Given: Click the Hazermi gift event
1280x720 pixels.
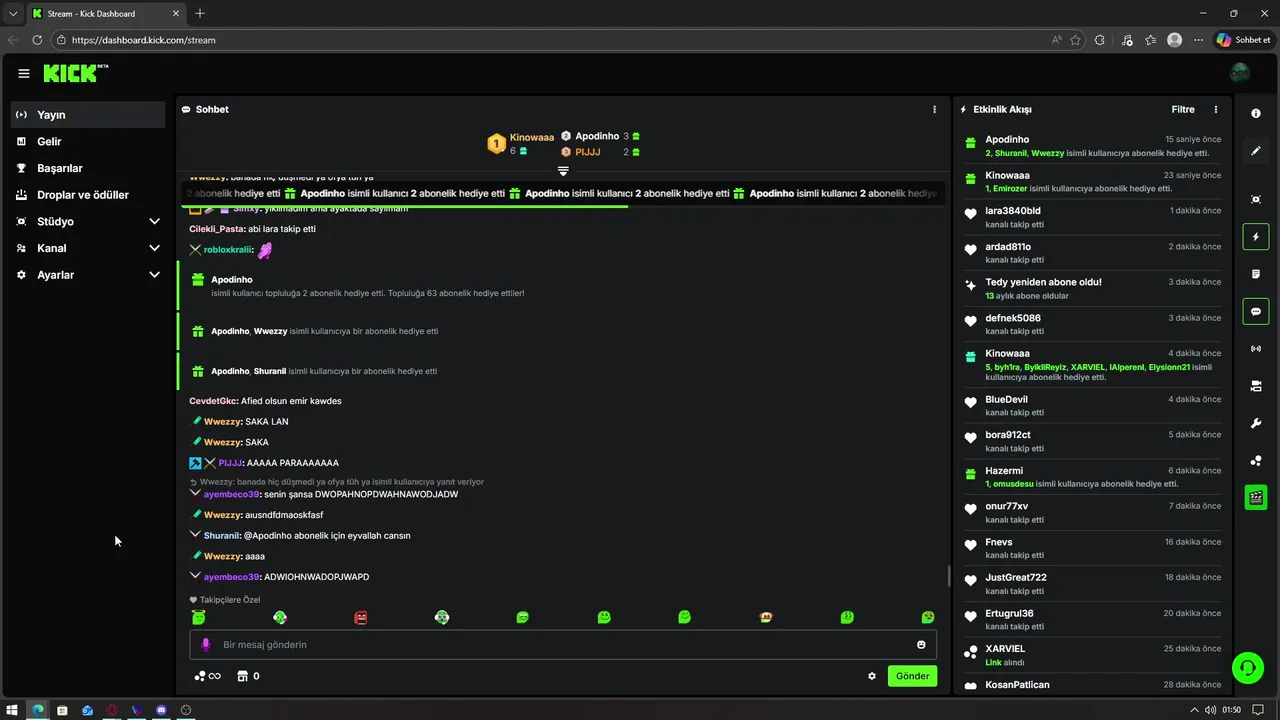Looking at the screenshot, I should point(1092,477).
